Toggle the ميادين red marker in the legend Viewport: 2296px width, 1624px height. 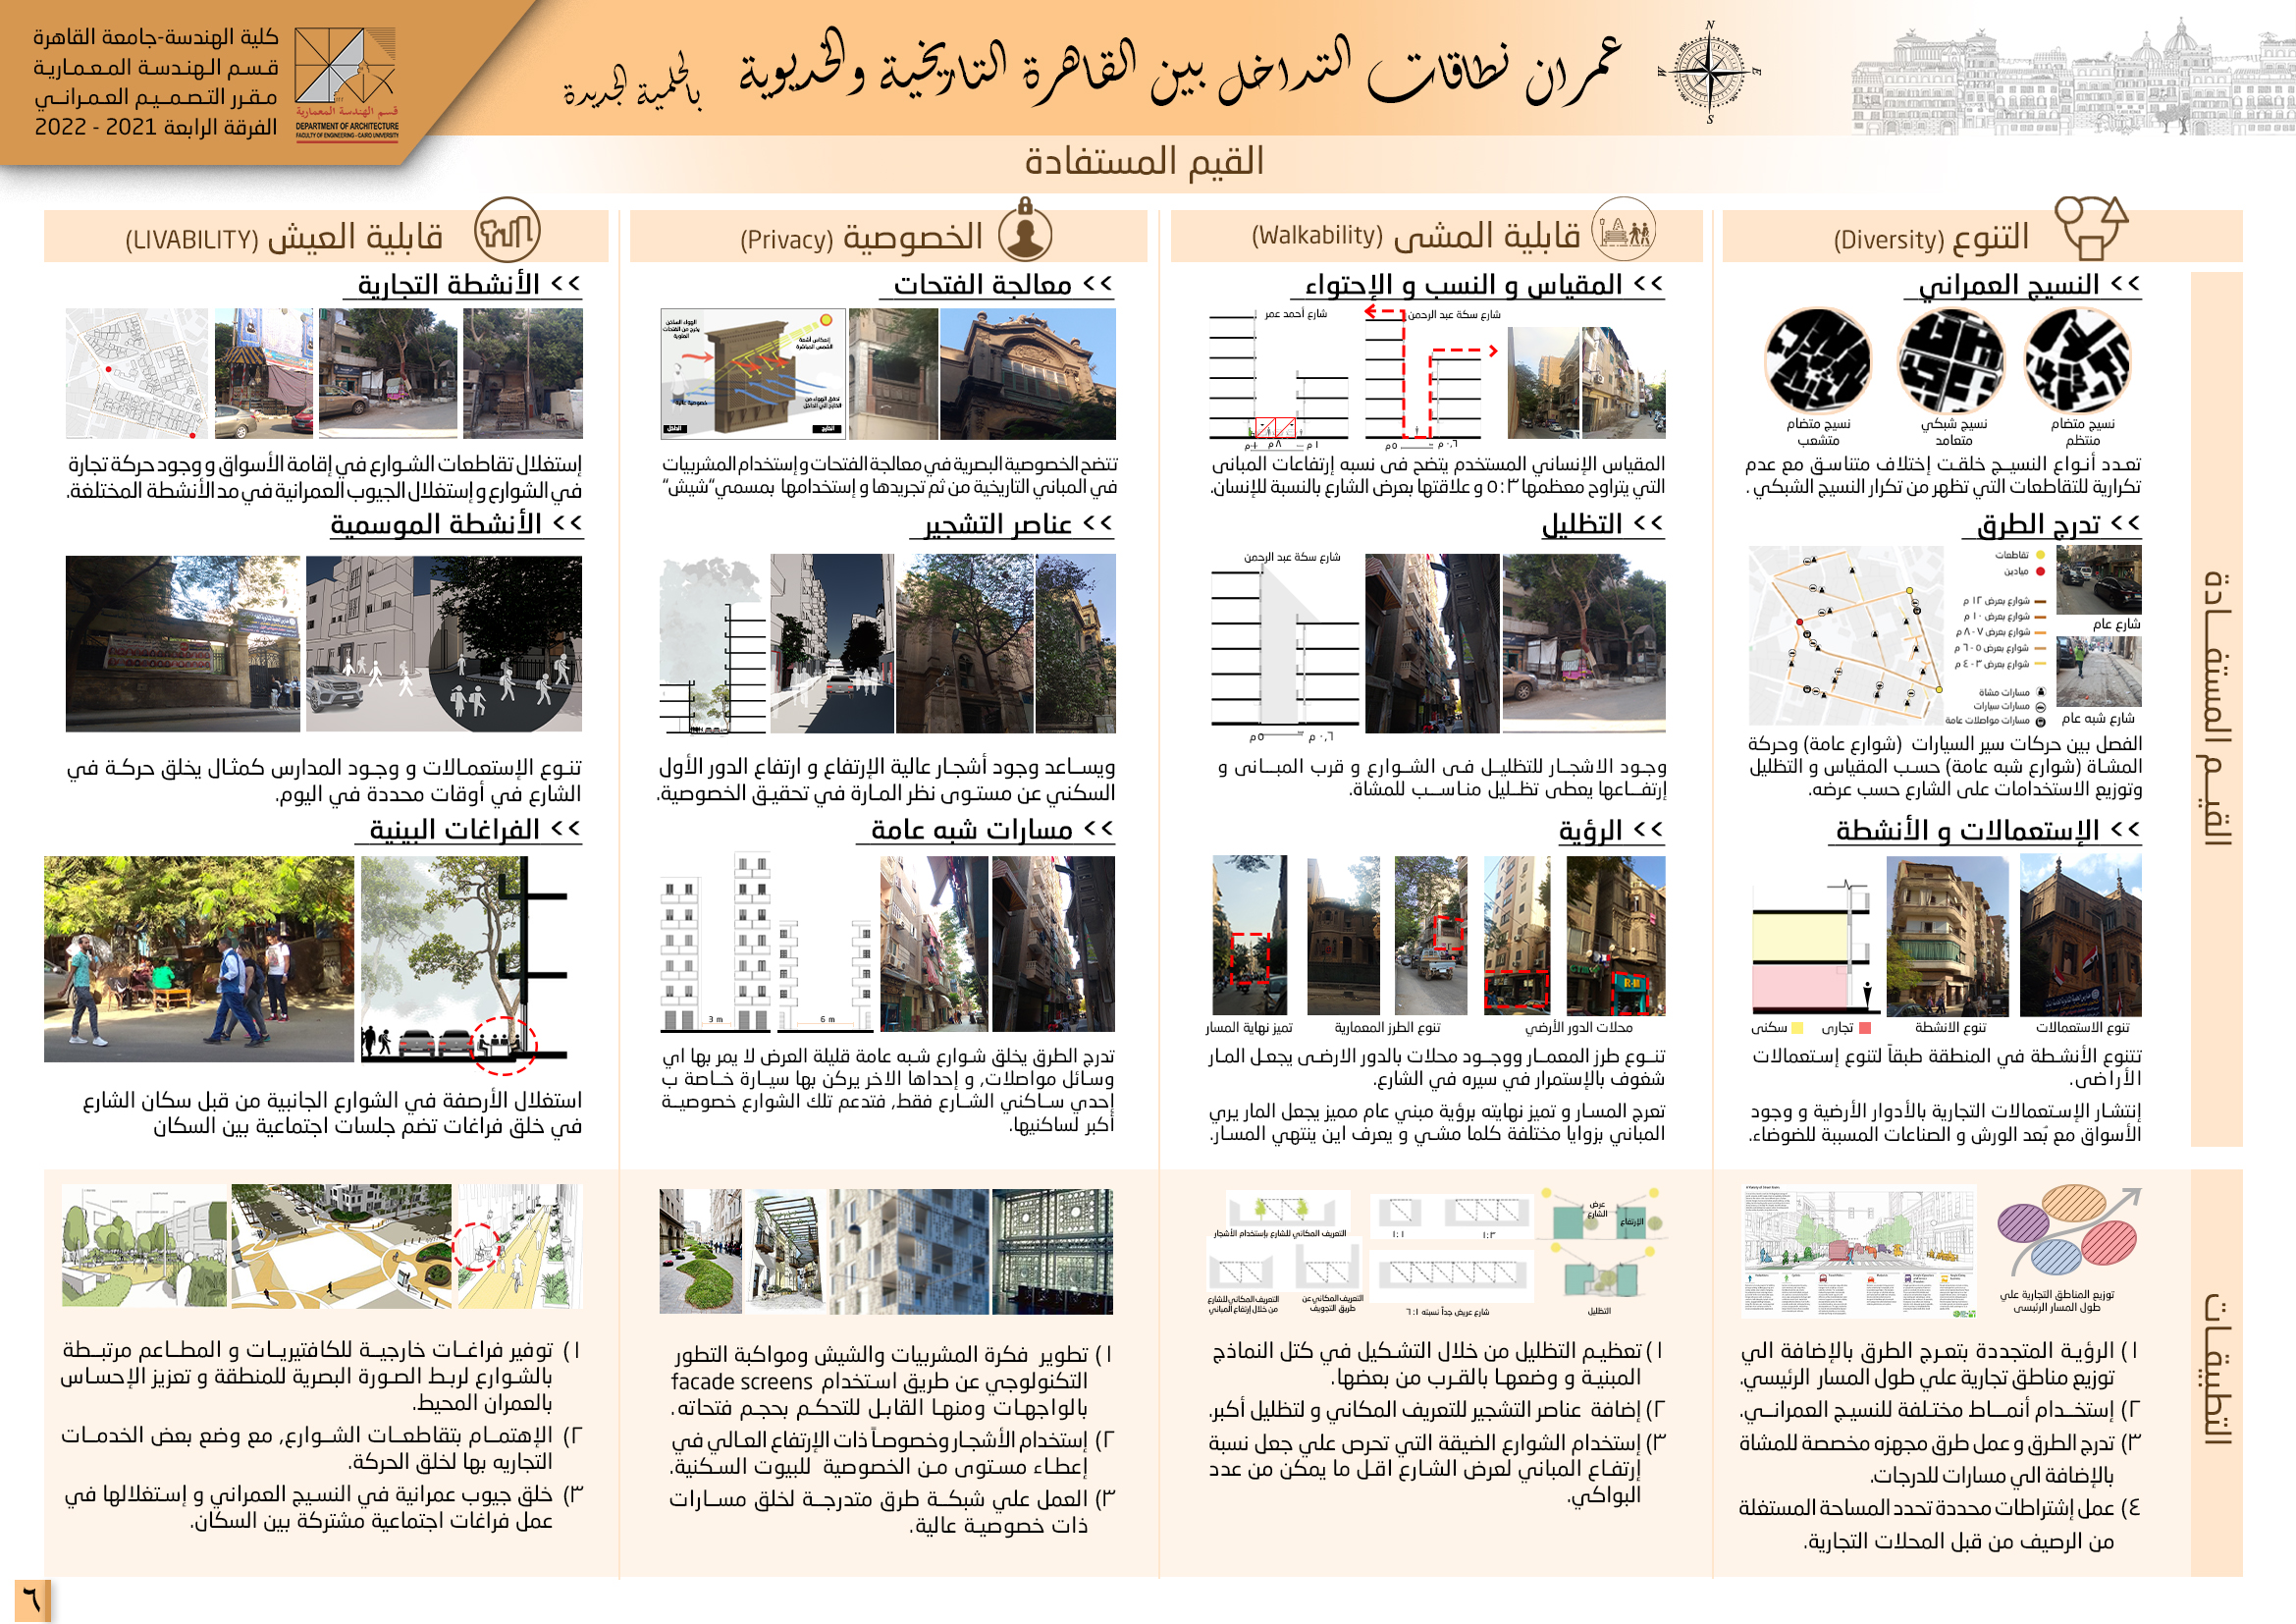point(2041,572)
